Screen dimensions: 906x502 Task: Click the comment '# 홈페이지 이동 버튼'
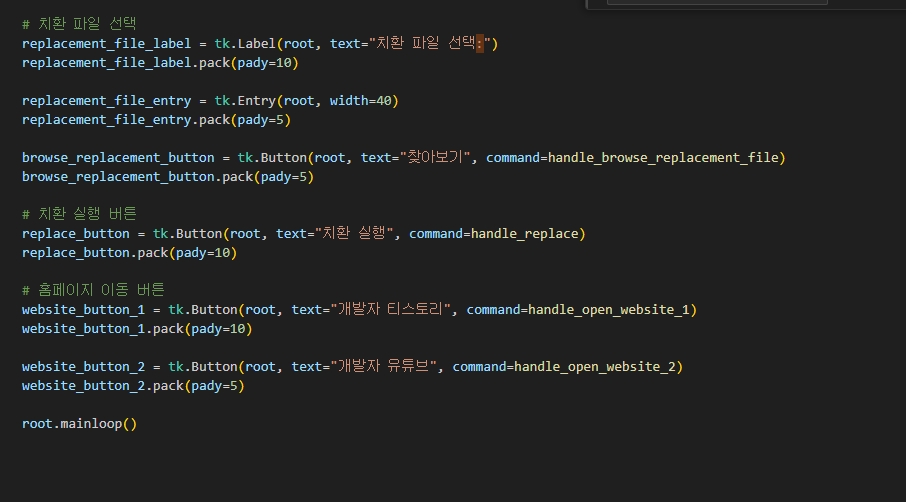[x=94, y=289]
